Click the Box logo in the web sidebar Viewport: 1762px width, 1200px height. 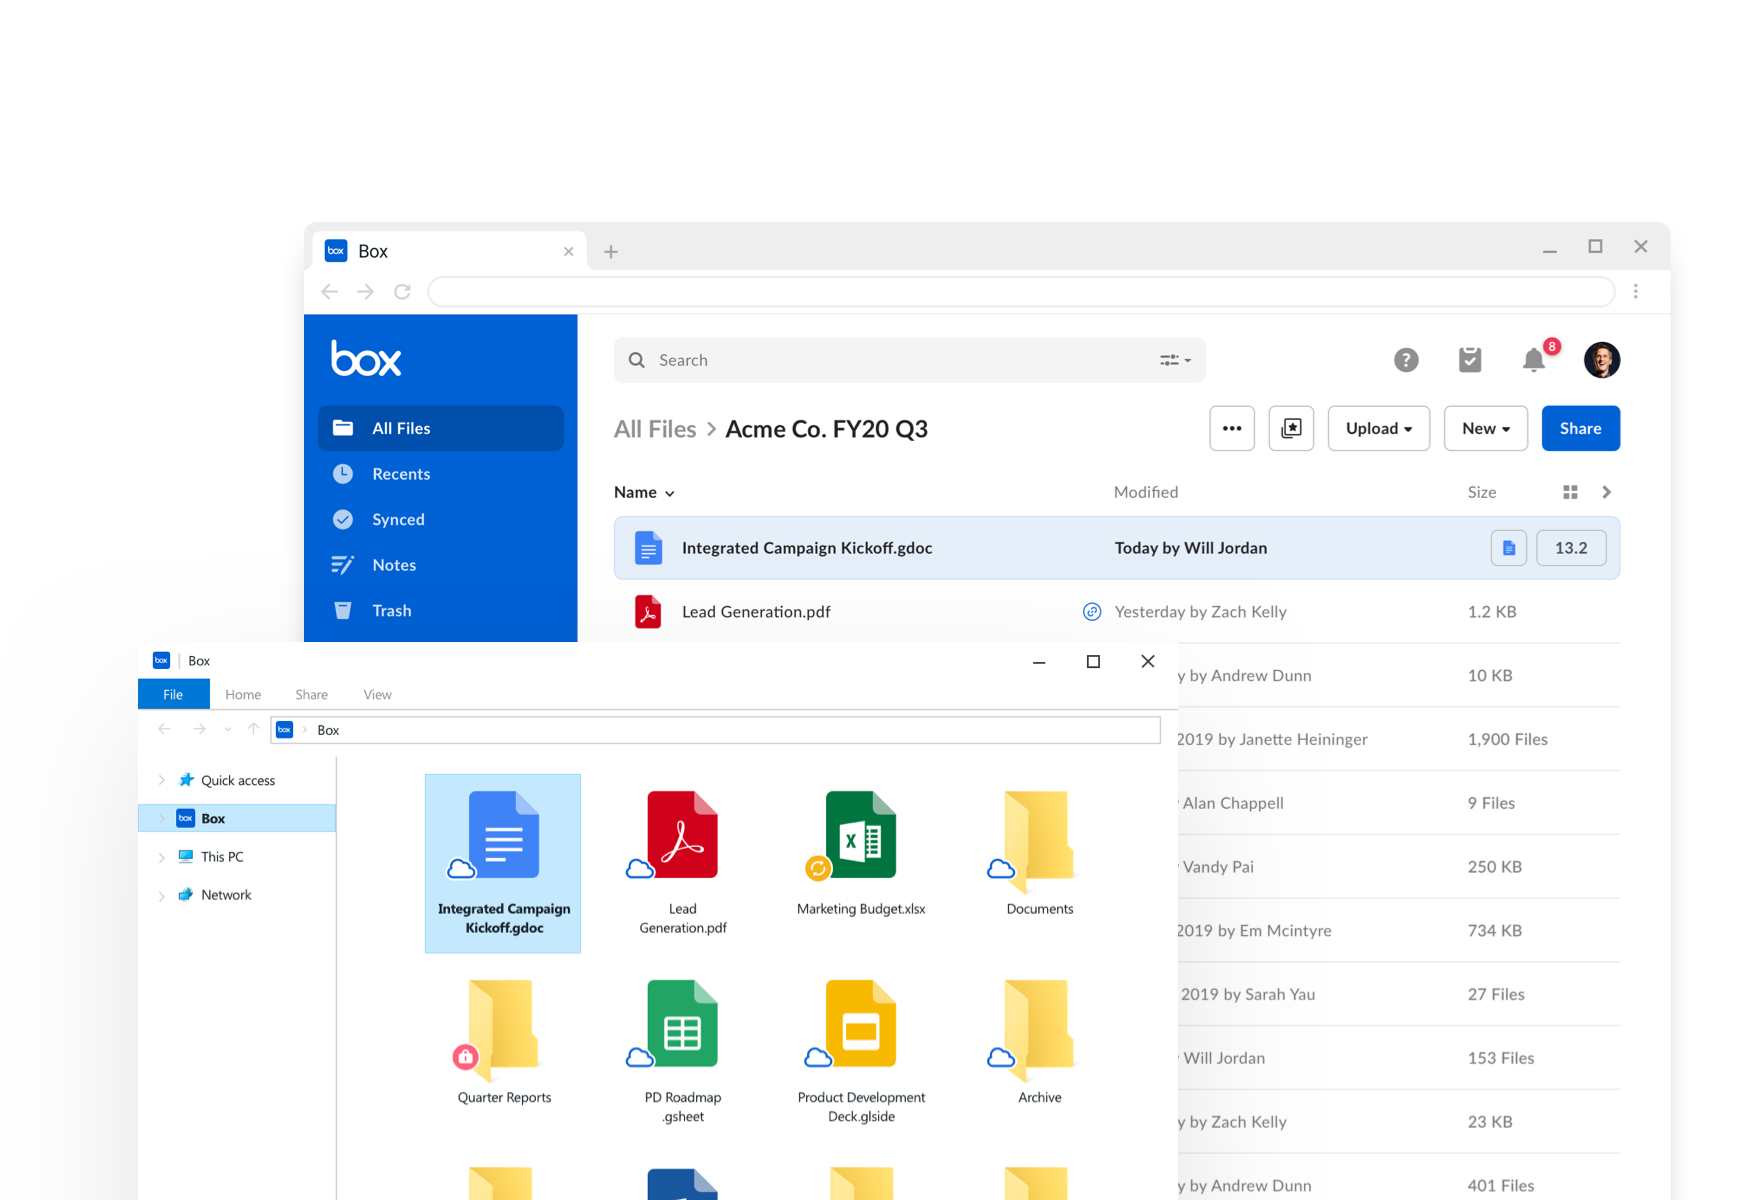click(x=366, y=358)
